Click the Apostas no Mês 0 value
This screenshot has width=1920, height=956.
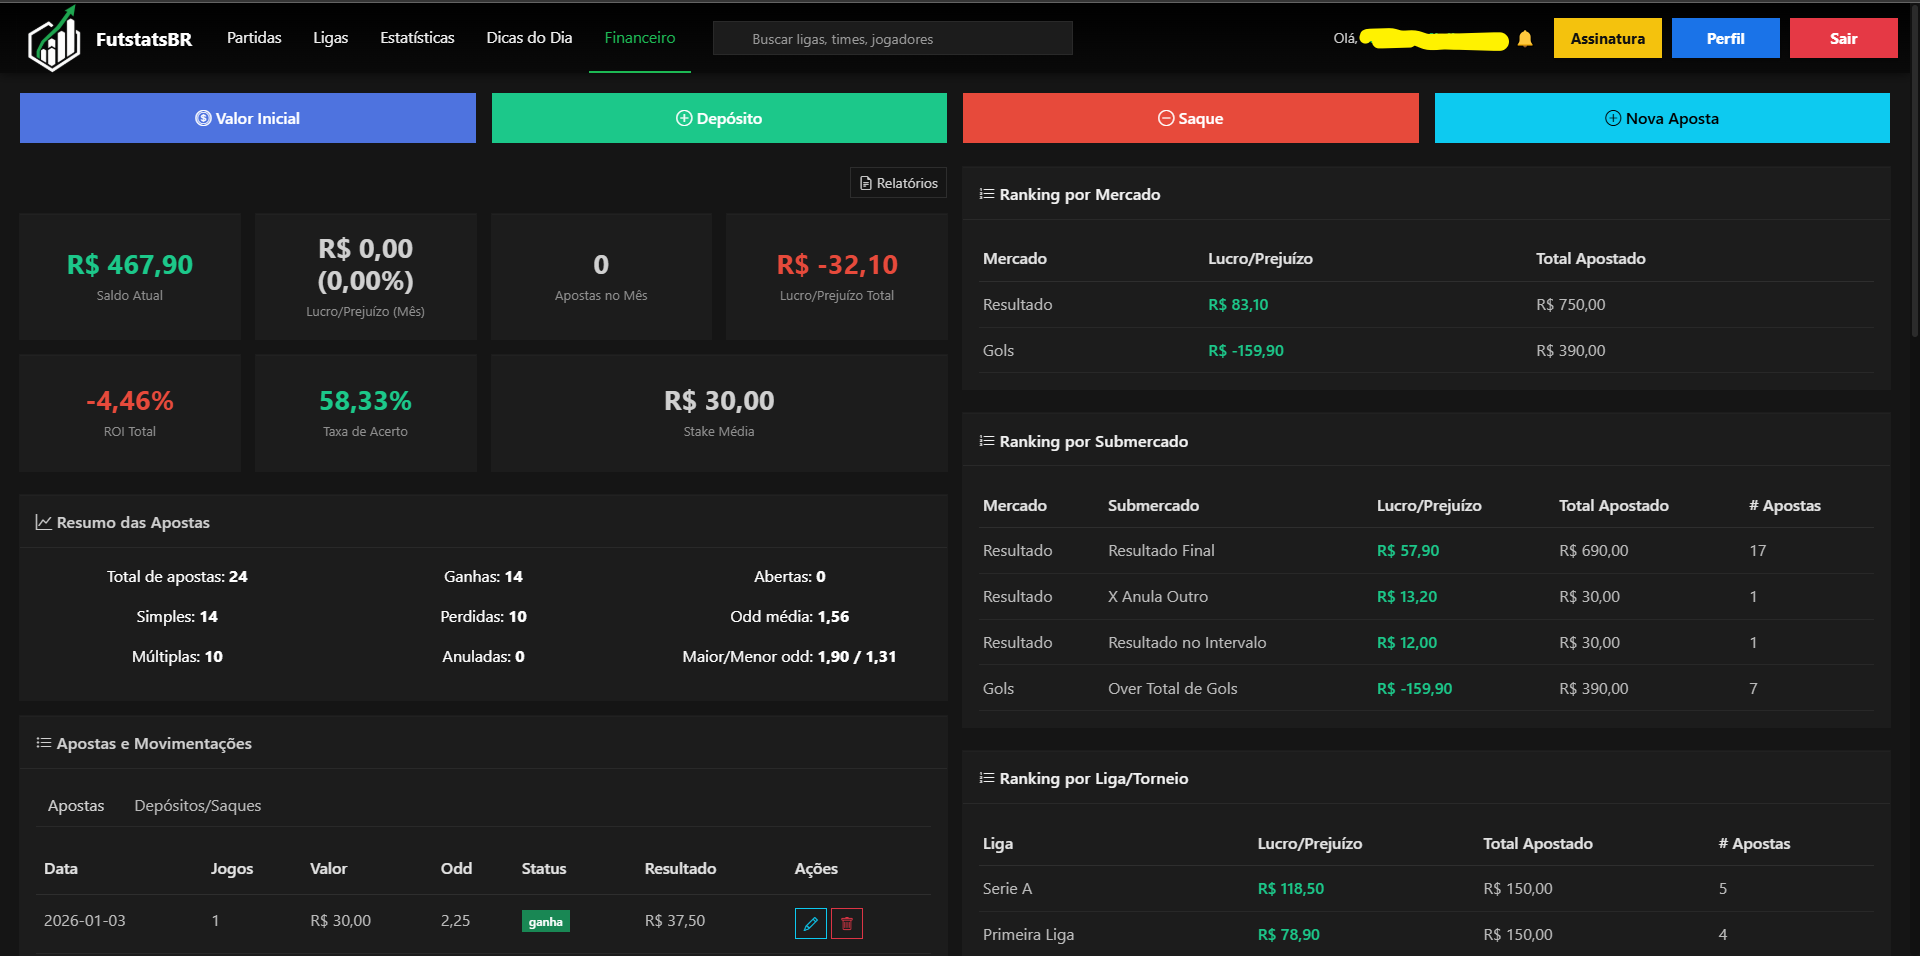[x=601, y=265]
